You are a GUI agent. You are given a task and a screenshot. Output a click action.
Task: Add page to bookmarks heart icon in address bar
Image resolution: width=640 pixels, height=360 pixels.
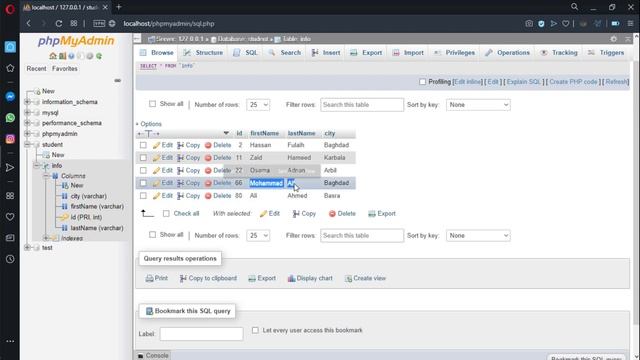point(566,24)
